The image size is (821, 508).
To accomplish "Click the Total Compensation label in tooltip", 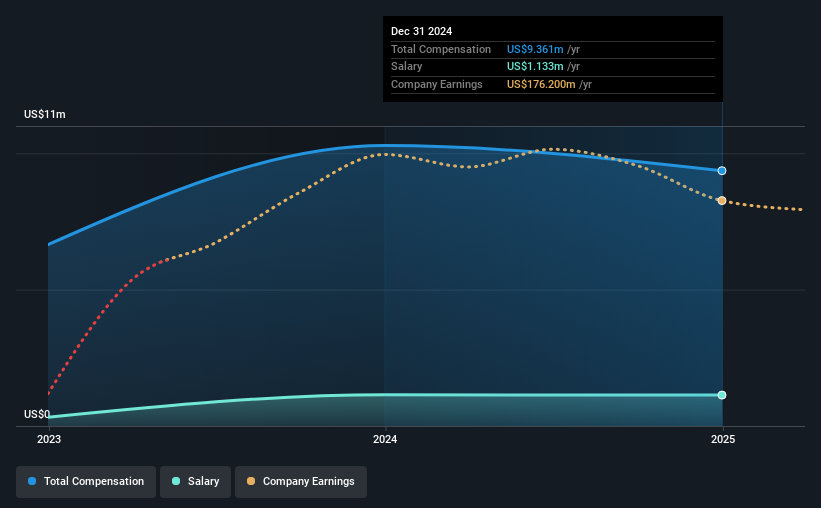I will 441,49.
